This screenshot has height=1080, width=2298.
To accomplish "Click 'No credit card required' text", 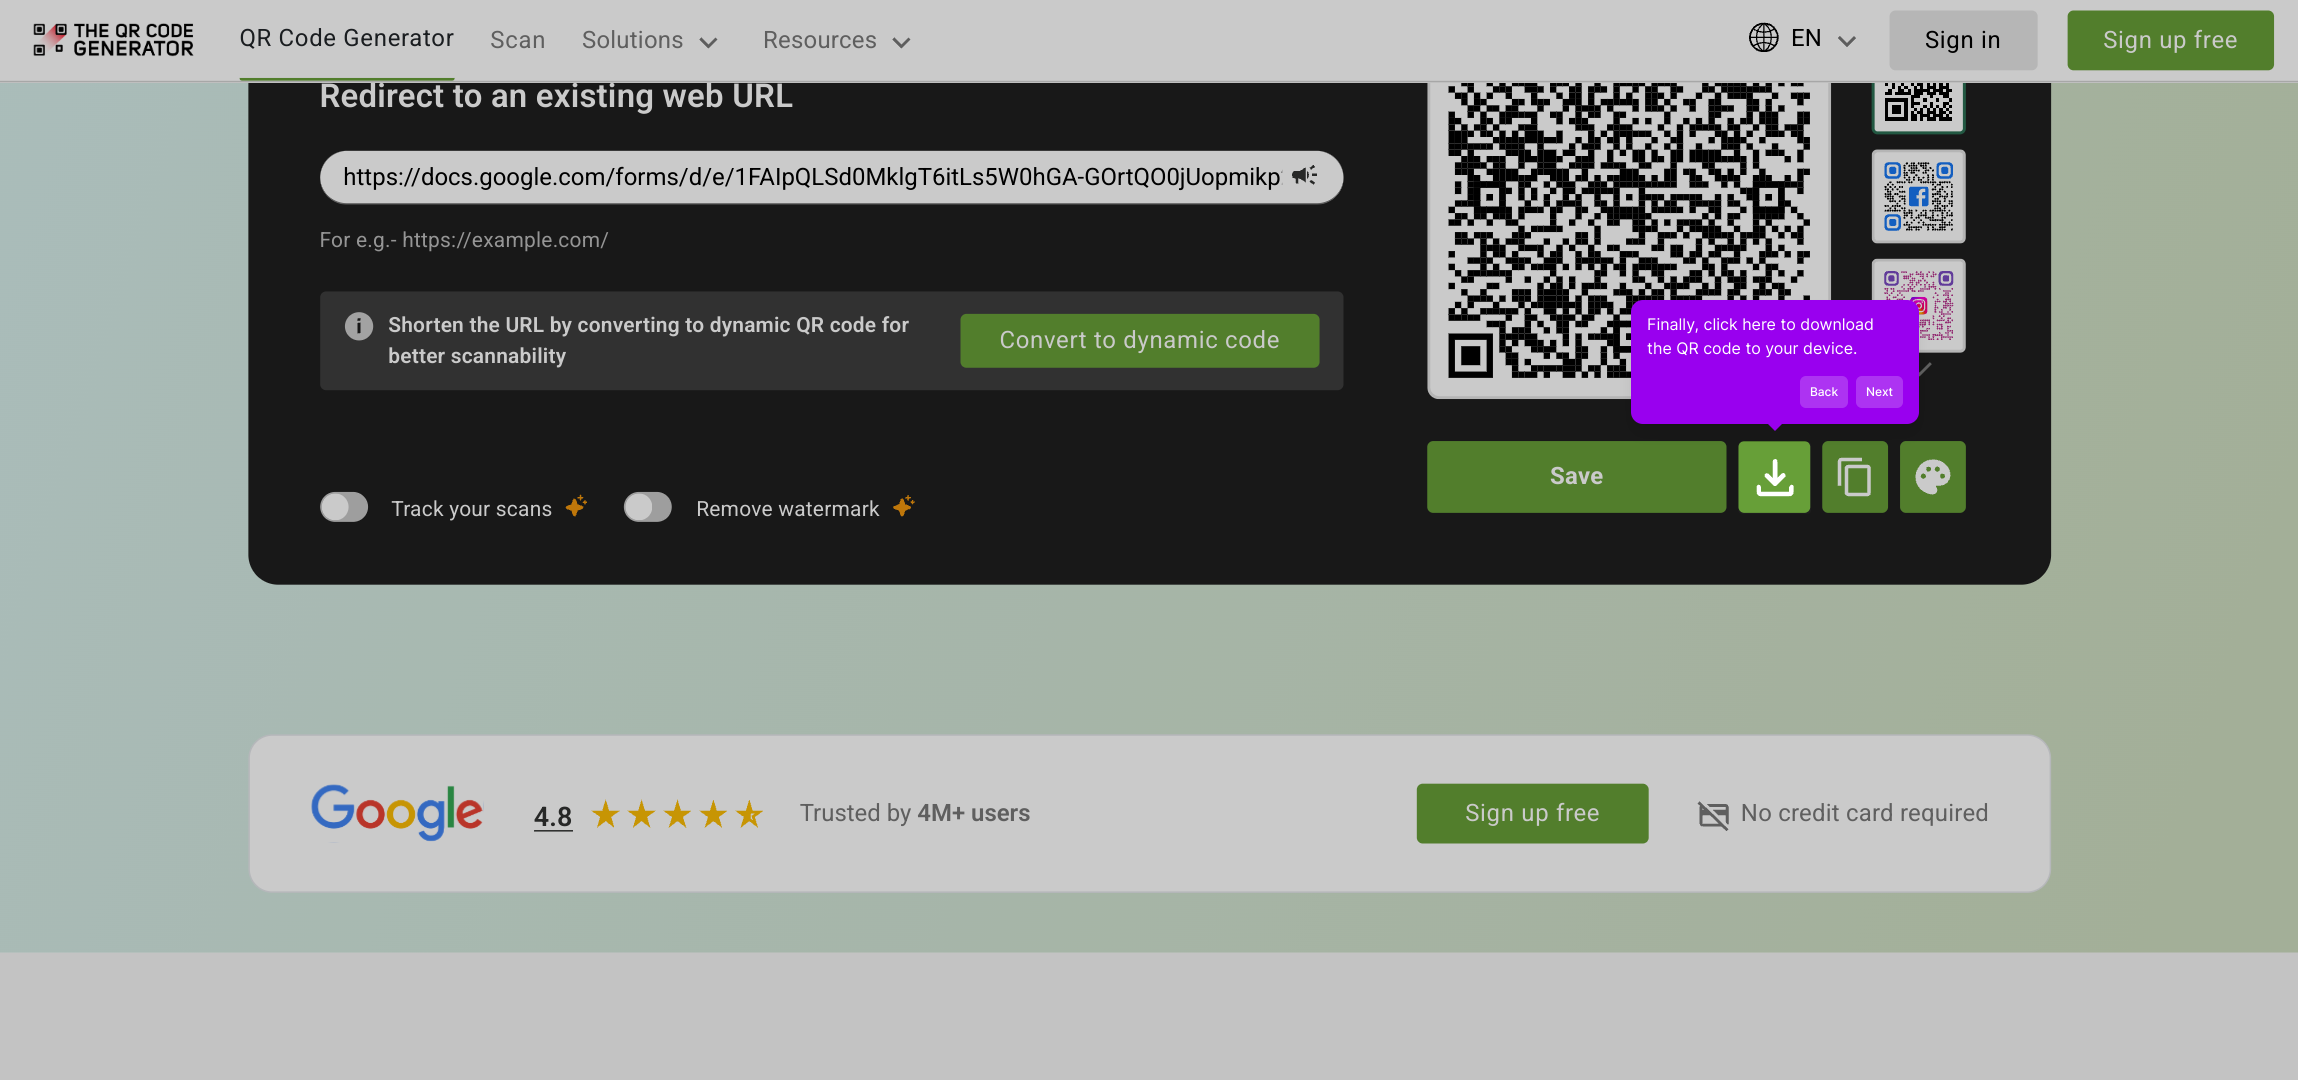I will [1864, 813].
